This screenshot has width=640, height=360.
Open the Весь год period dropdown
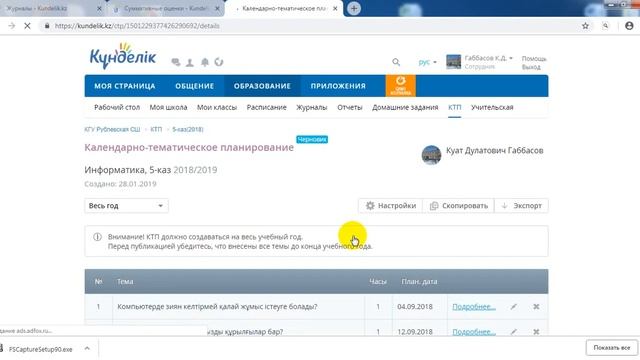pos(126,206)
